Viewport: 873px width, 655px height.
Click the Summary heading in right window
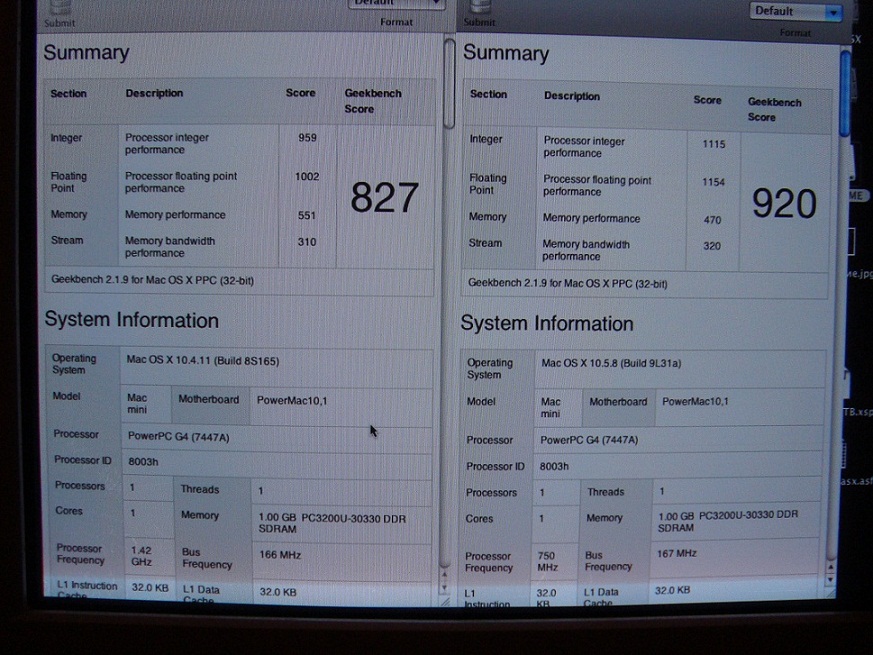(x=506, y=53)
